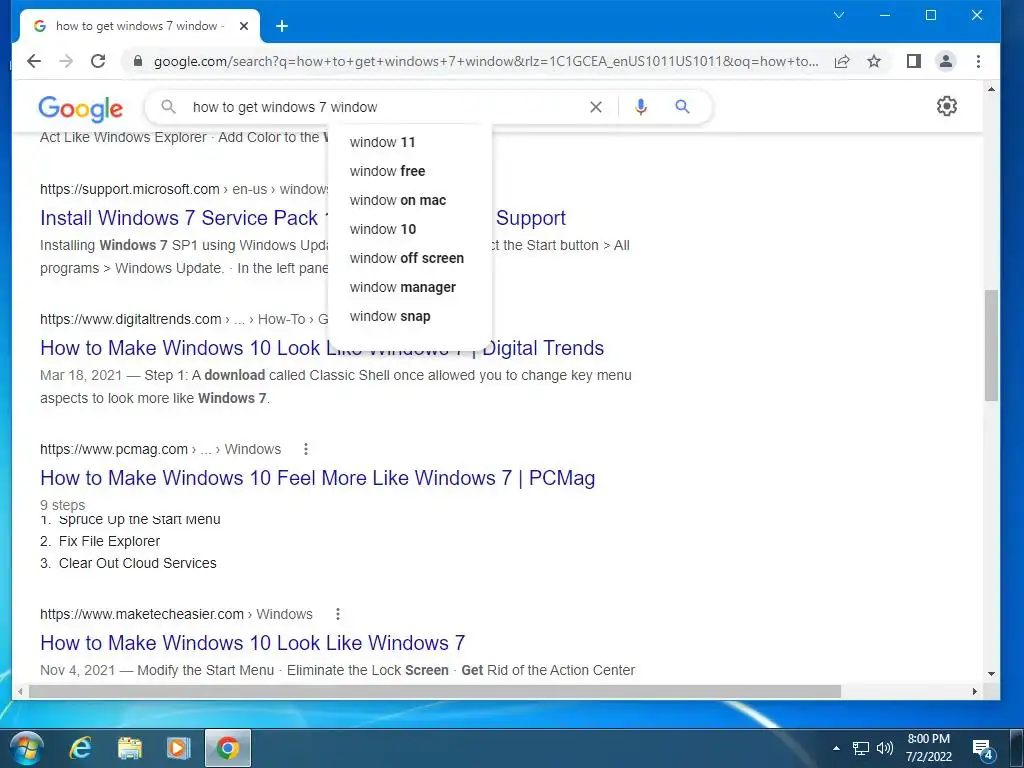This screenshot has width=1024, height=768.
Task: Open Chrome's three-dot menu
Action: [x=978, y=61]
